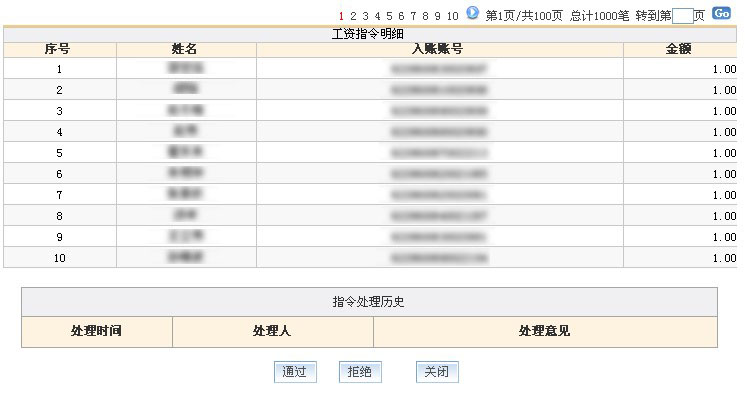Click the 1.00 amount in row 1
This screenshot has height=398, width=745.
coord(724,69)
